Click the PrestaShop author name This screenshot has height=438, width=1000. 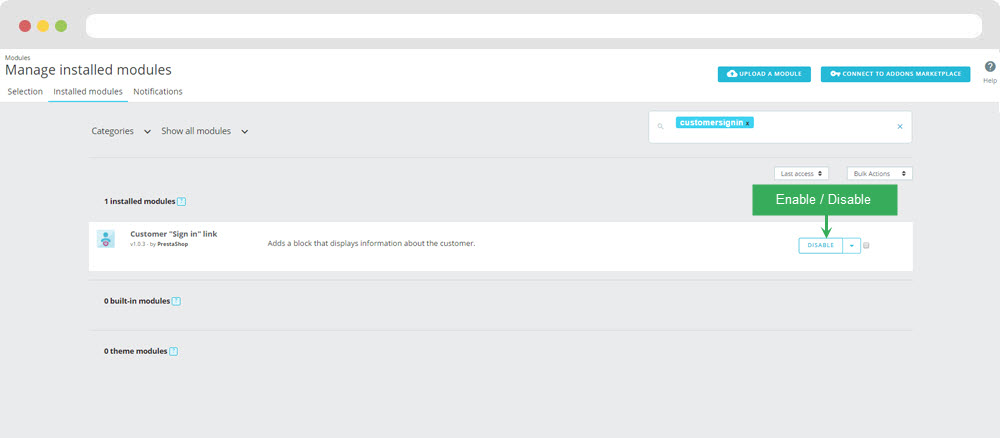173,244
